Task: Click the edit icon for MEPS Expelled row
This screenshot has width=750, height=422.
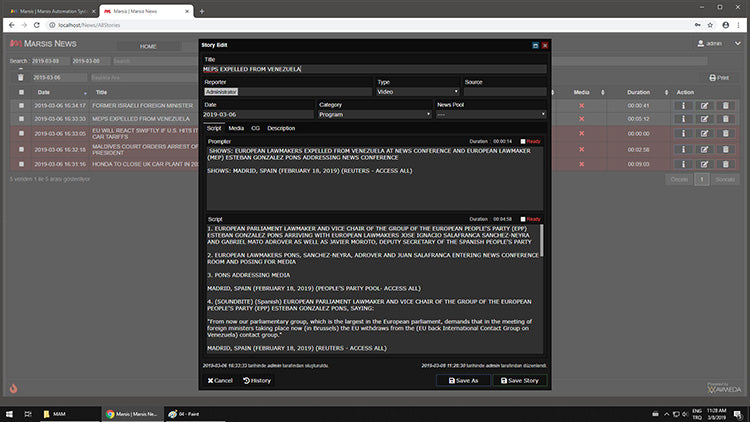Action: point(705,118)
